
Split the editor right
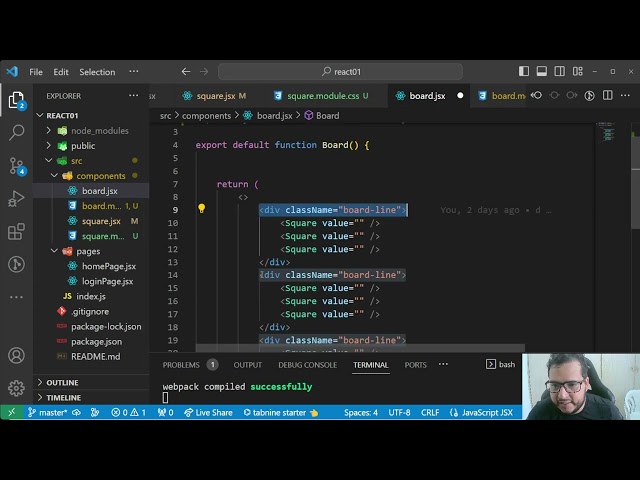(x=608, y=96)
